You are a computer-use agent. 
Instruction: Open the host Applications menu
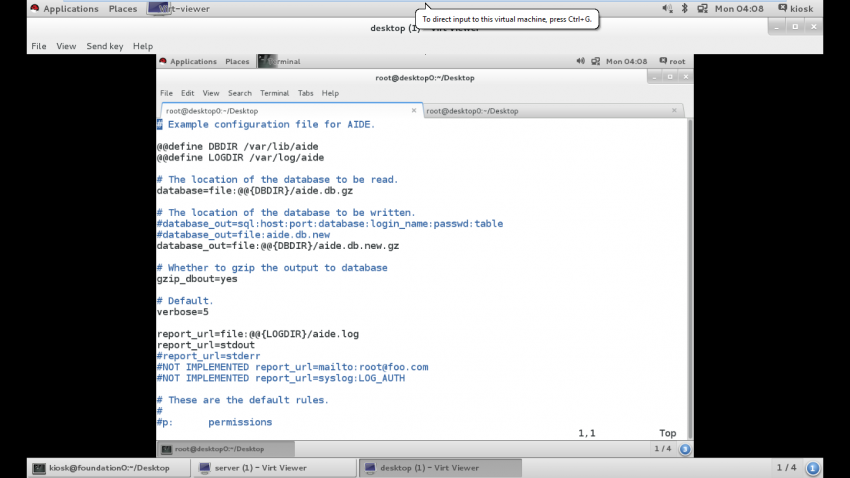63,9
